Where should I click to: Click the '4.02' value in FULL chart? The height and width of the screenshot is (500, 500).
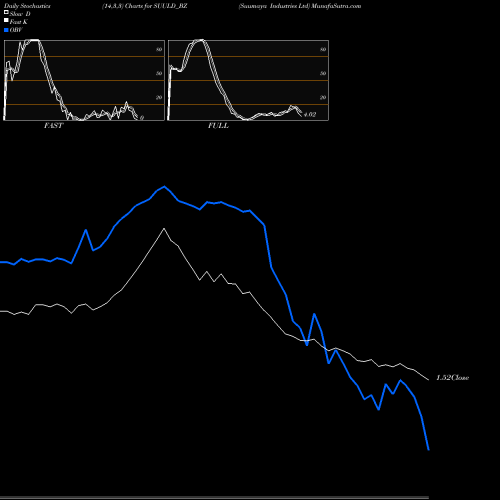click(310, 114)
